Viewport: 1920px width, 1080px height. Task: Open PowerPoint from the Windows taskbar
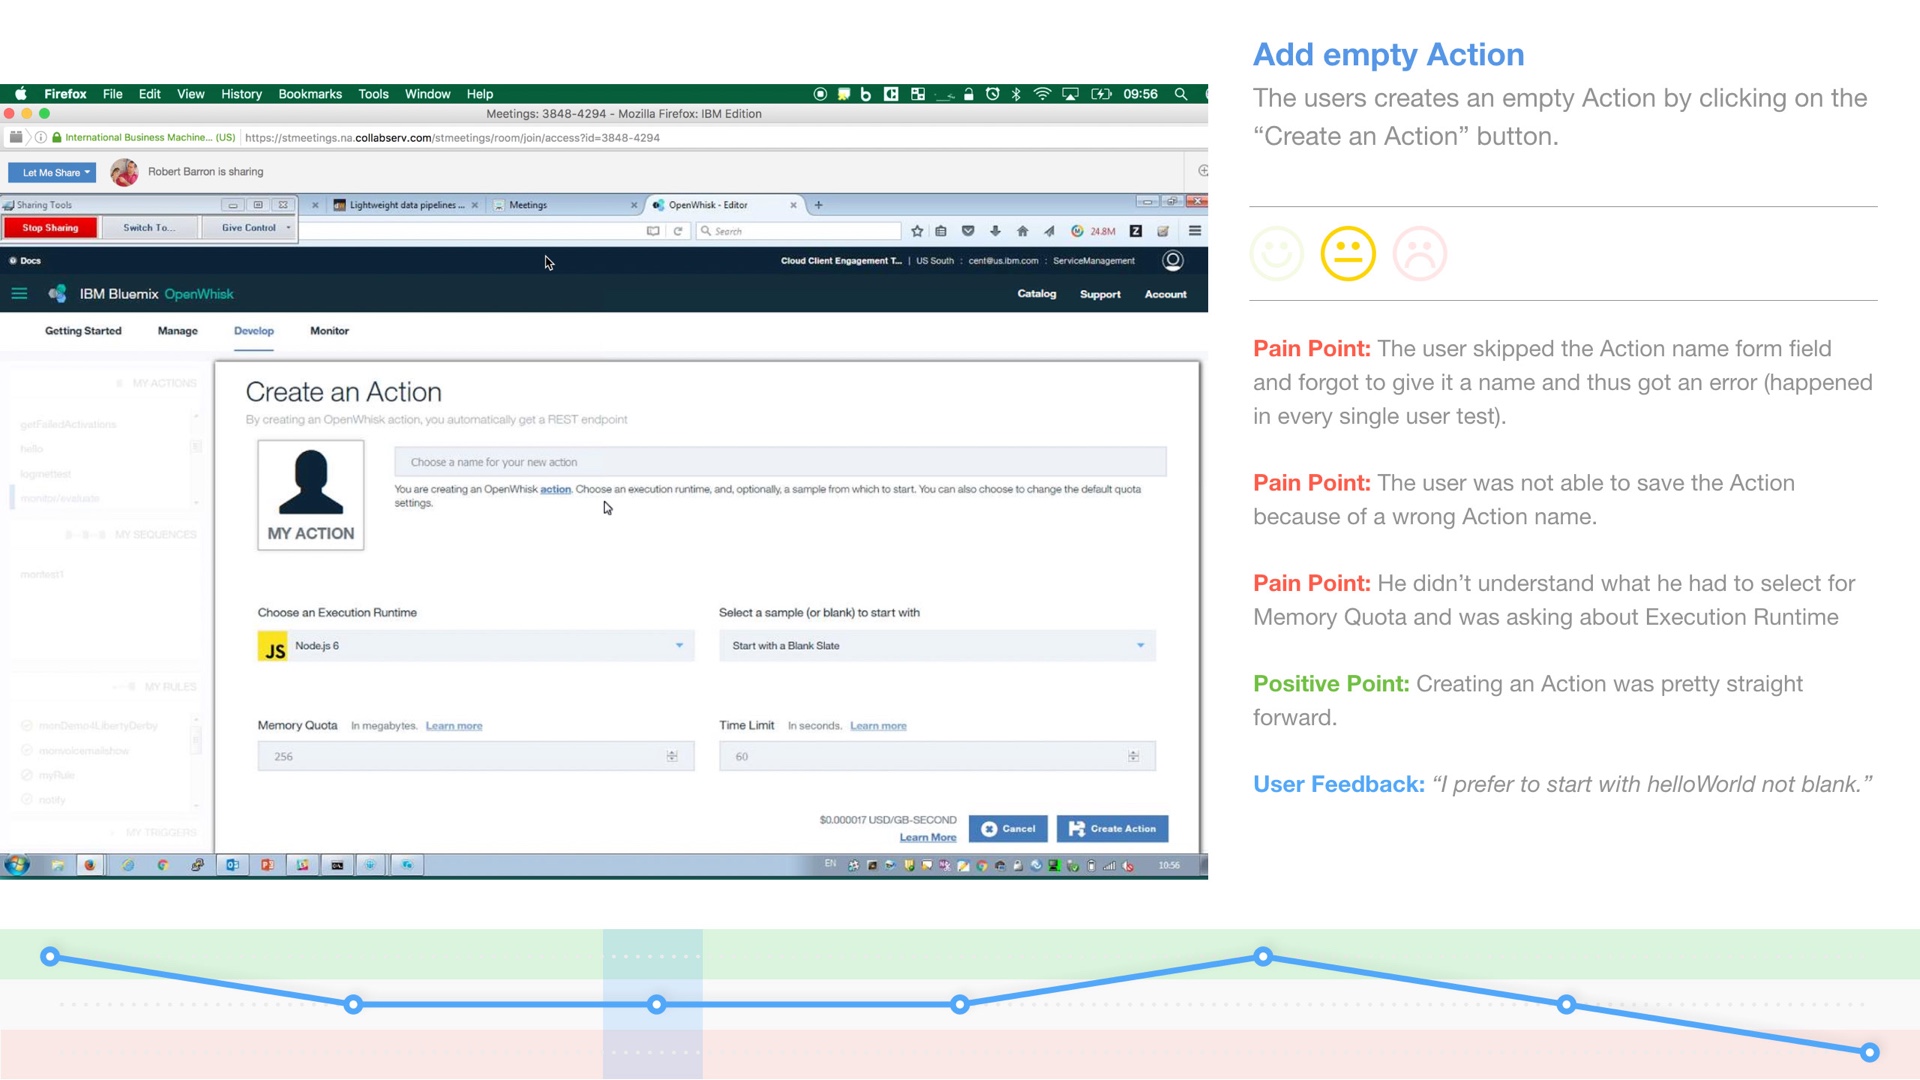[x=267, y=865]
